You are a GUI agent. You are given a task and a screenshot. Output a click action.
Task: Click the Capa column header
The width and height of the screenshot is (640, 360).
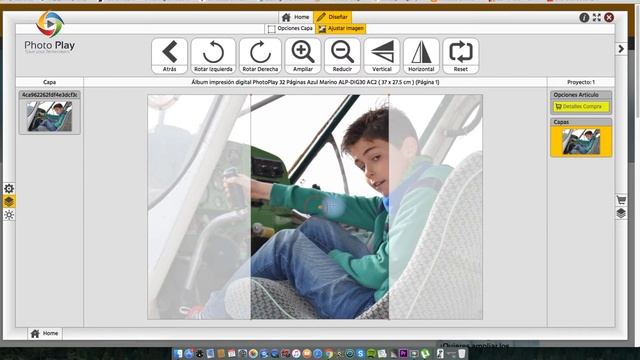49,82
